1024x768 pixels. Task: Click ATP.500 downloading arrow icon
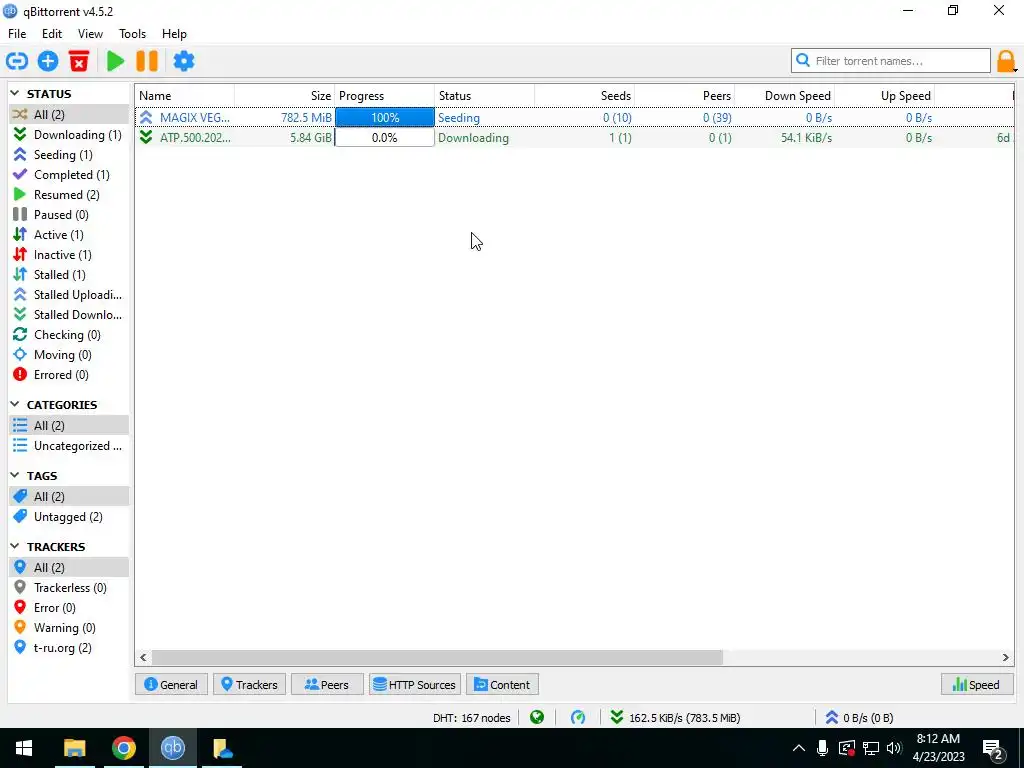coord(146,138)
